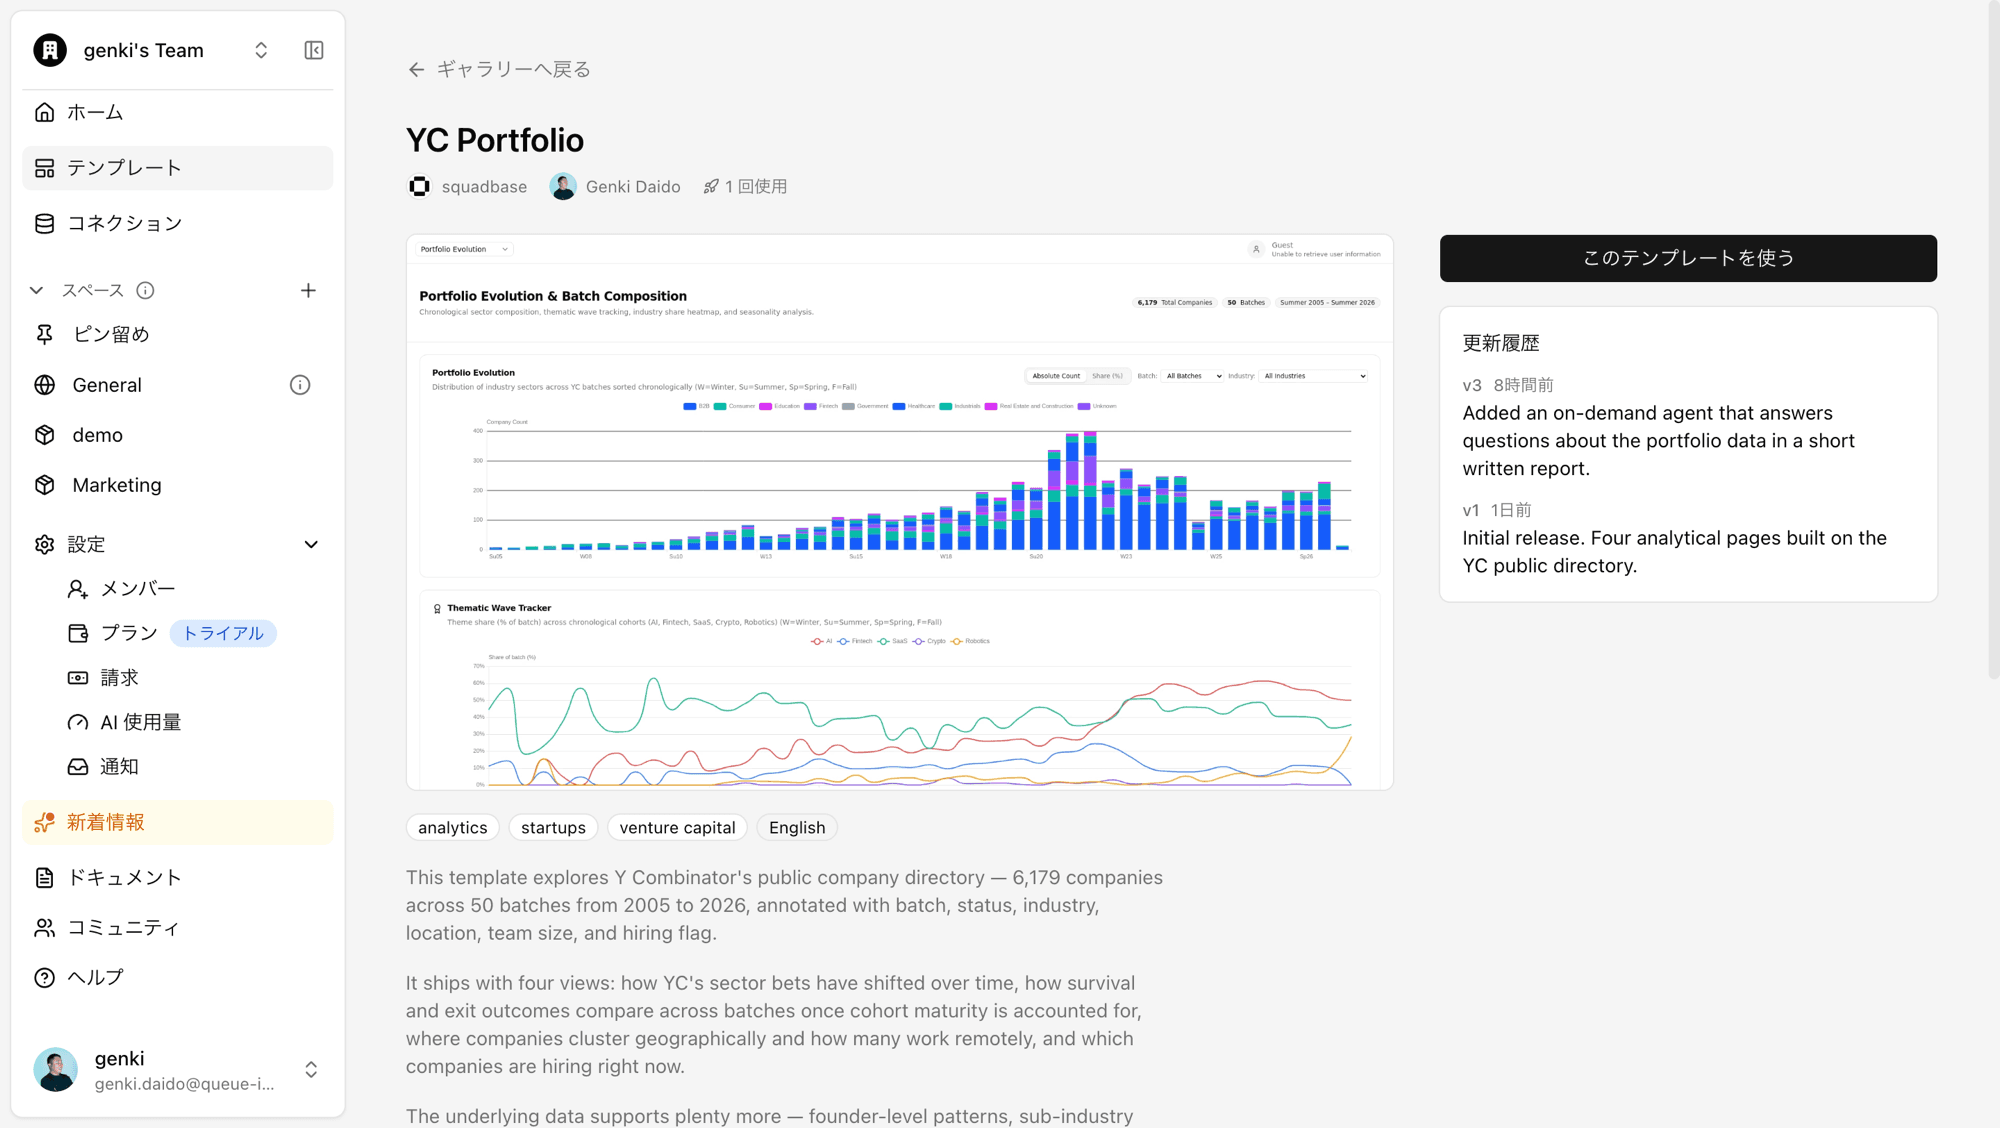Screen dimensions: 2000x1128
Task: Open genki's Team workspace switcher
Action: coord(261,50)
